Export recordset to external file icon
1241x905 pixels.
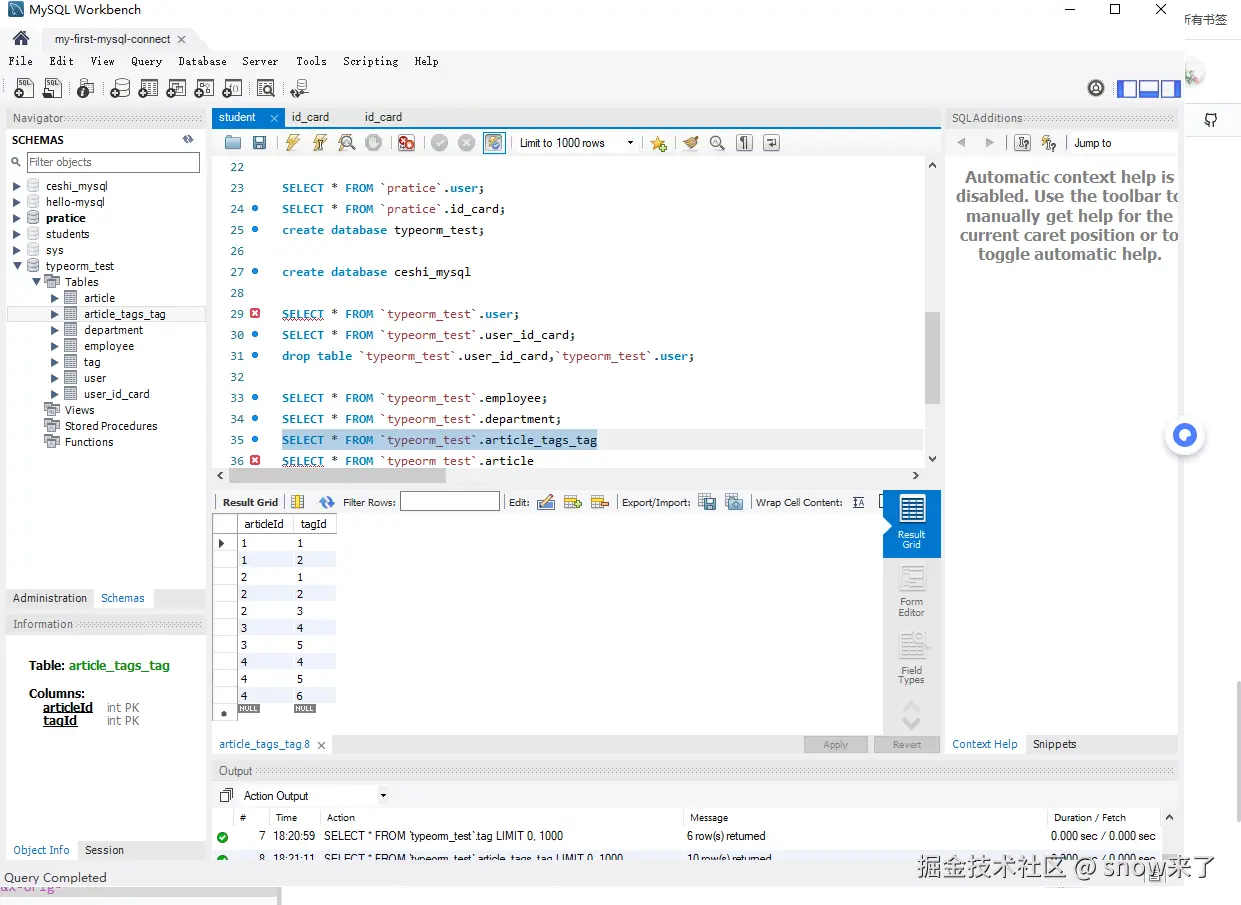click(707, 502)
